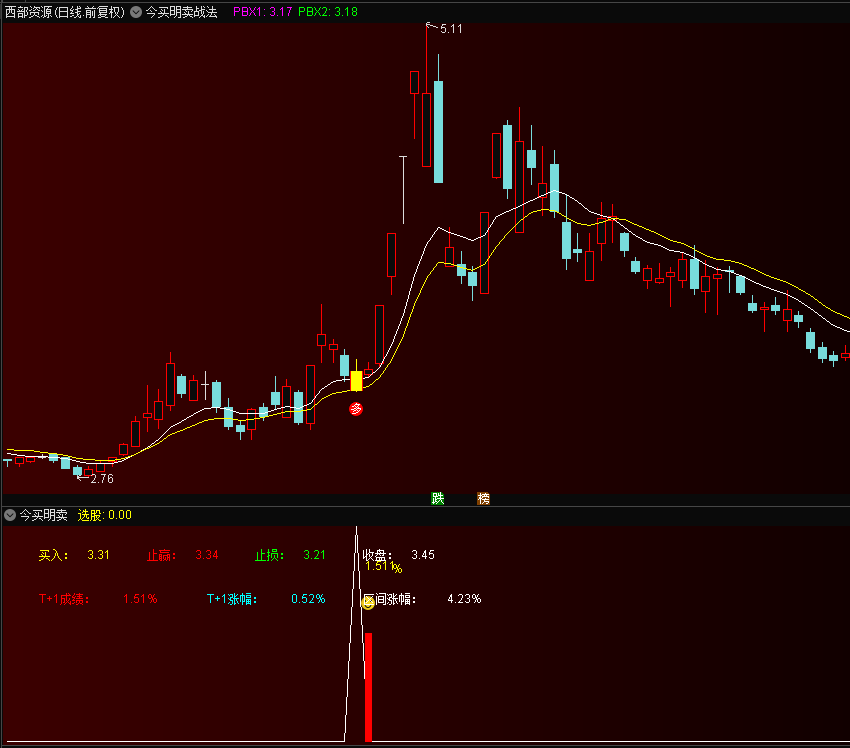Click the T+1涨幅 label
The image size is (850, 748).
[x=232, y=599]
